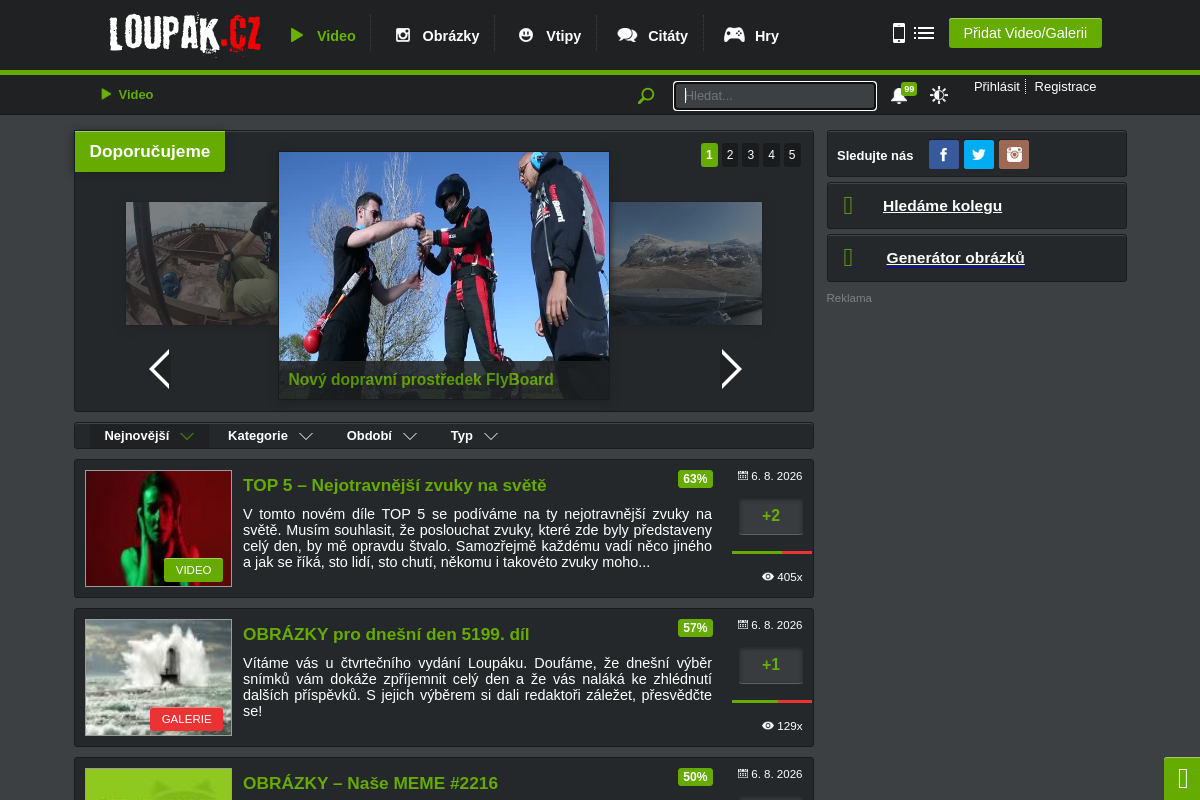1200x800 pixels.
Task: Open Generátor obrázků link
Action: [x=955, y=258]
